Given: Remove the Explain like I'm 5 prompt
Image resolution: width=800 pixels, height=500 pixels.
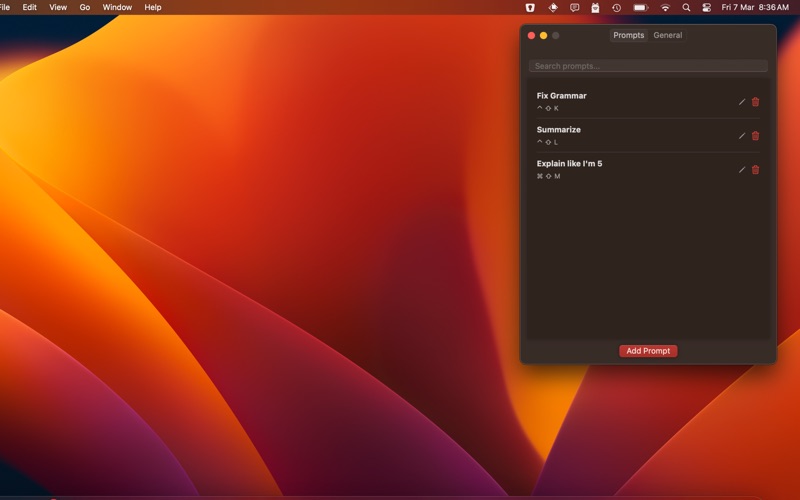Looking at the screenshot, I should tap(756, 170).
